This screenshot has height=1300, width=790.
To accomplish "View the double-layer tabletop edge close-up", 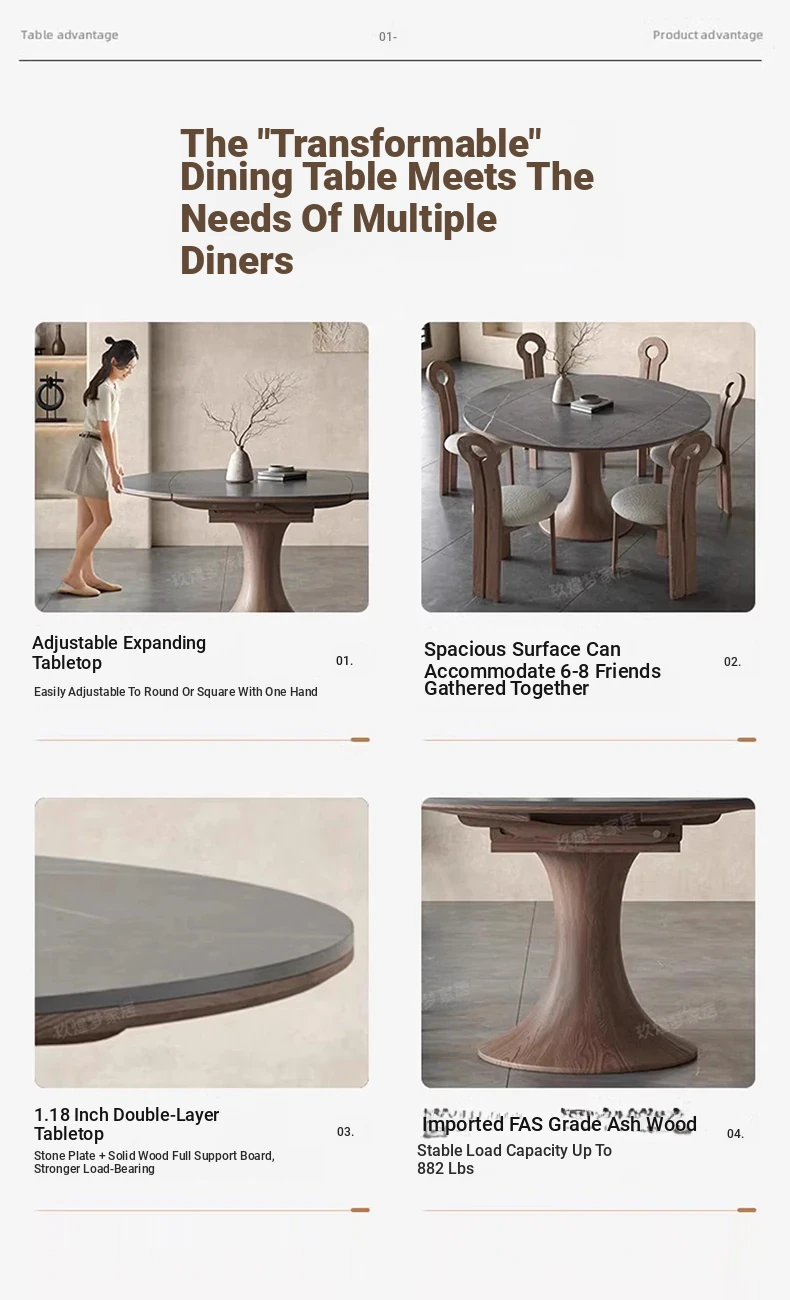I will [x=202, y=942].
